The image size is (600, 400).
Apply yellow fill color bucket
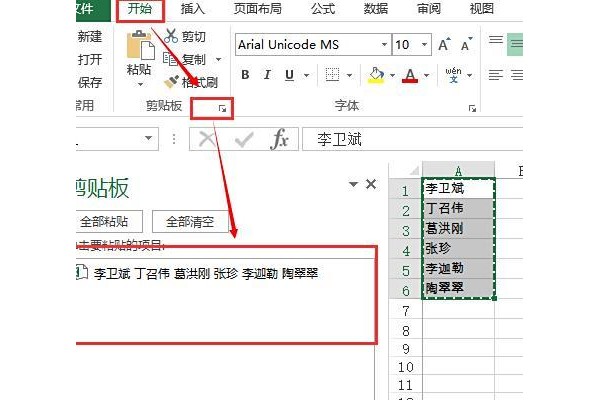click(x=376, y=75)
